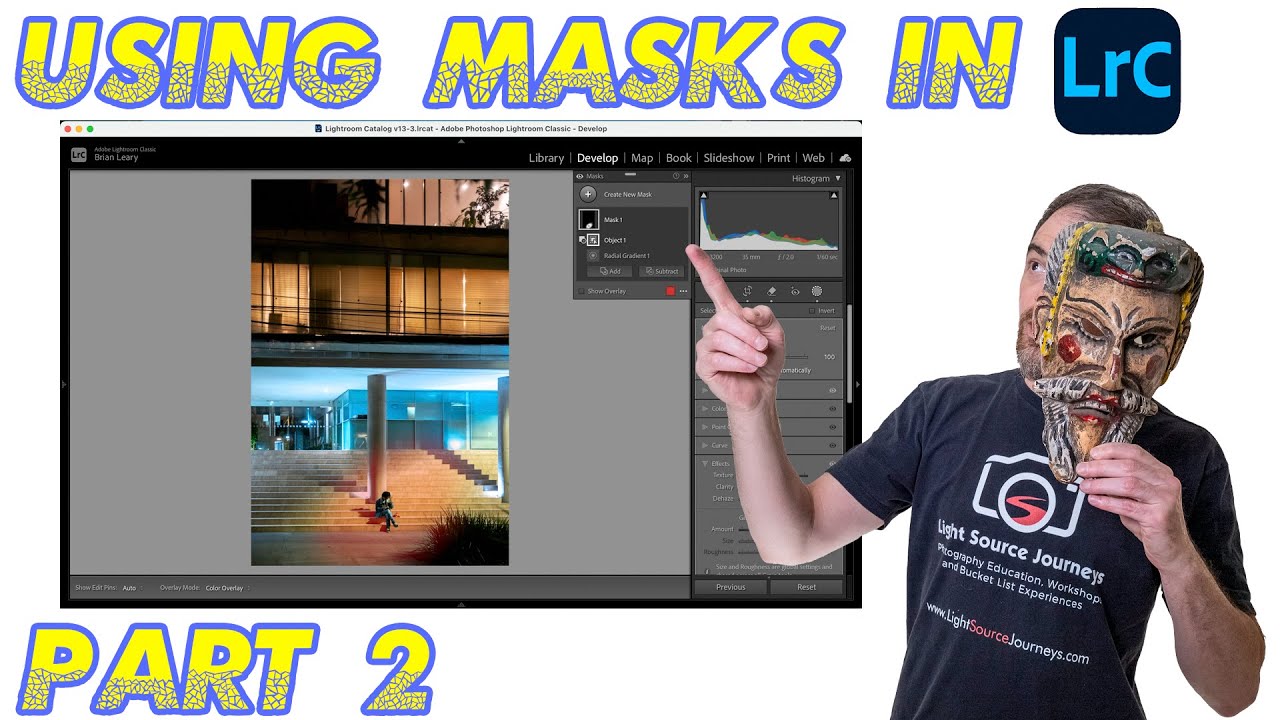Image resolution: width=1280 pixels, height=720 pixels.
Task: Click the Lrc identity plate logo
Action: pos(79,154)
